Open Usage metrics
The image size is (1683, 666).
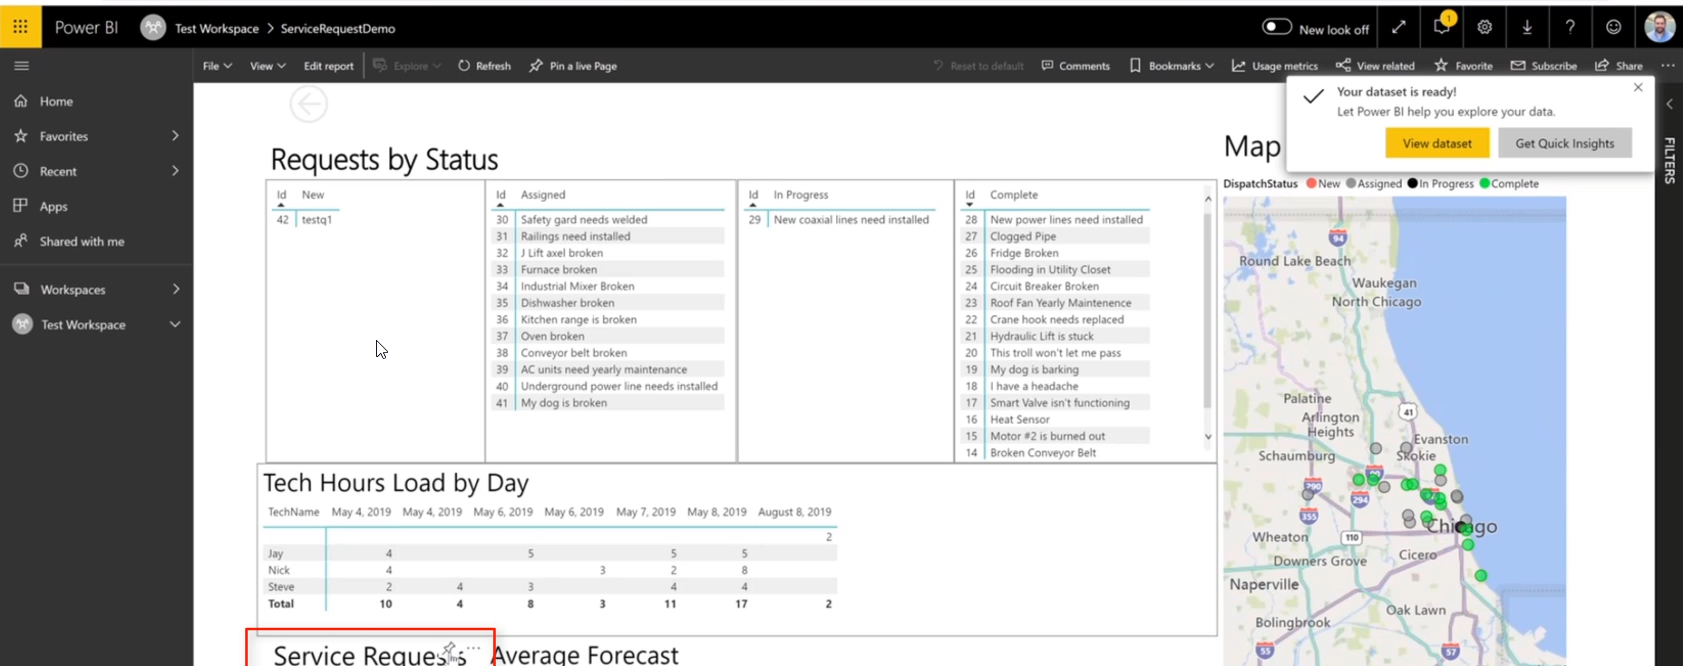1274,66
